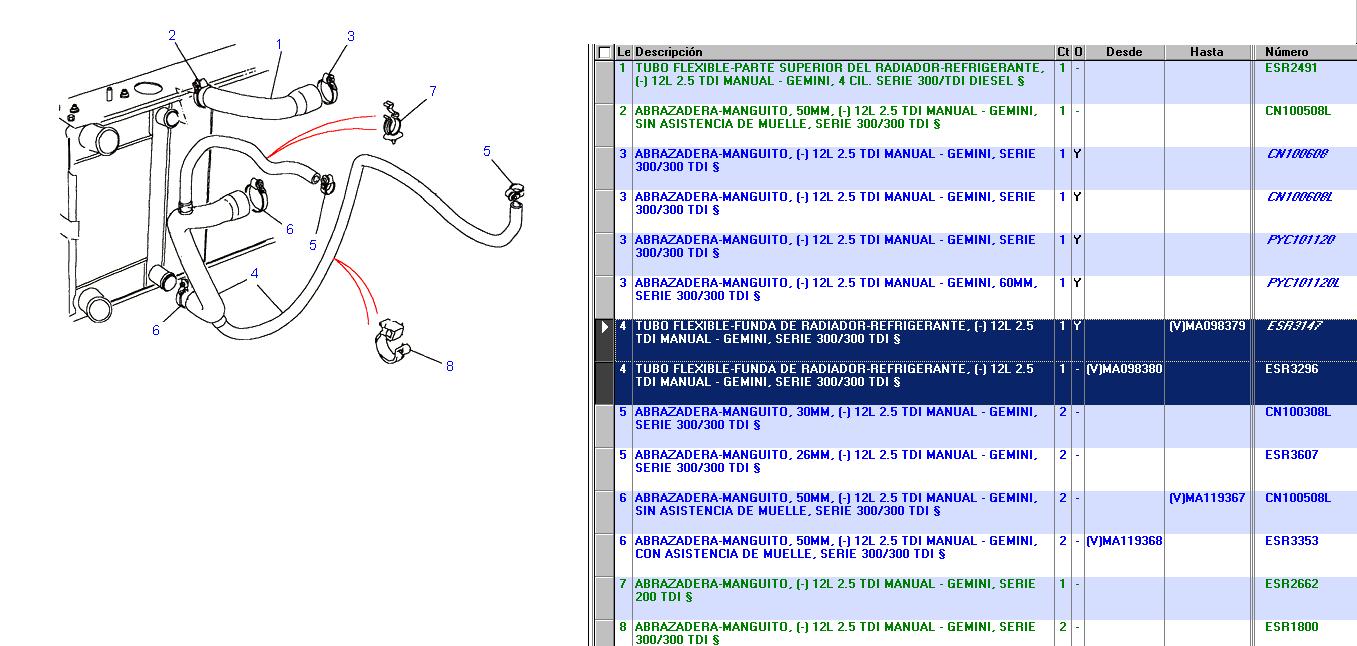Open part number CN100608
Screen dimensions: 1357x646
pyautogui.click(x=1297, y=154)
